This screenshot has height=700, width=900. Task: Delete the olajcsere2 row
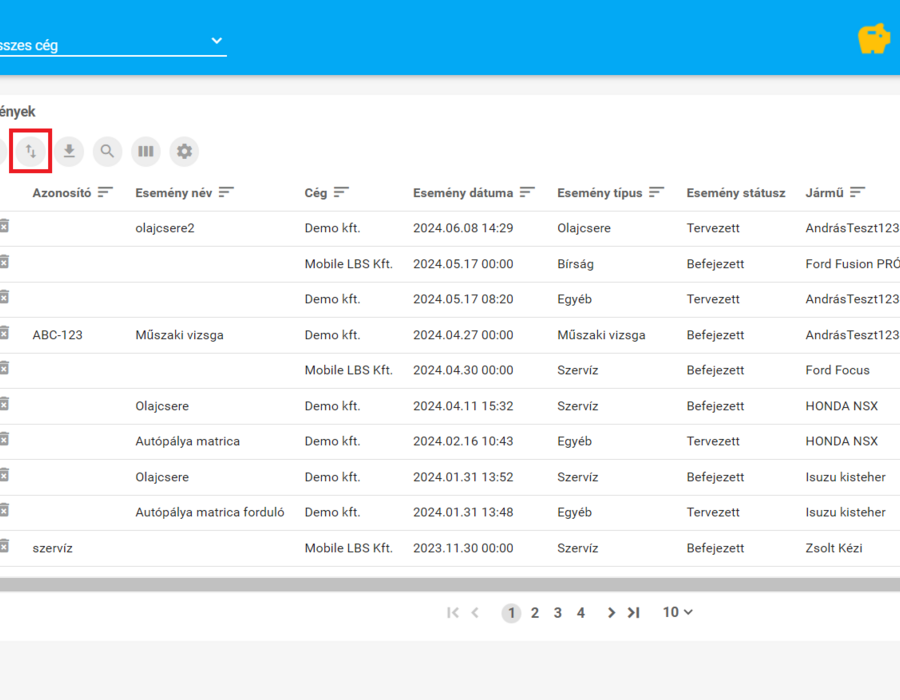(x=4, y=226)
